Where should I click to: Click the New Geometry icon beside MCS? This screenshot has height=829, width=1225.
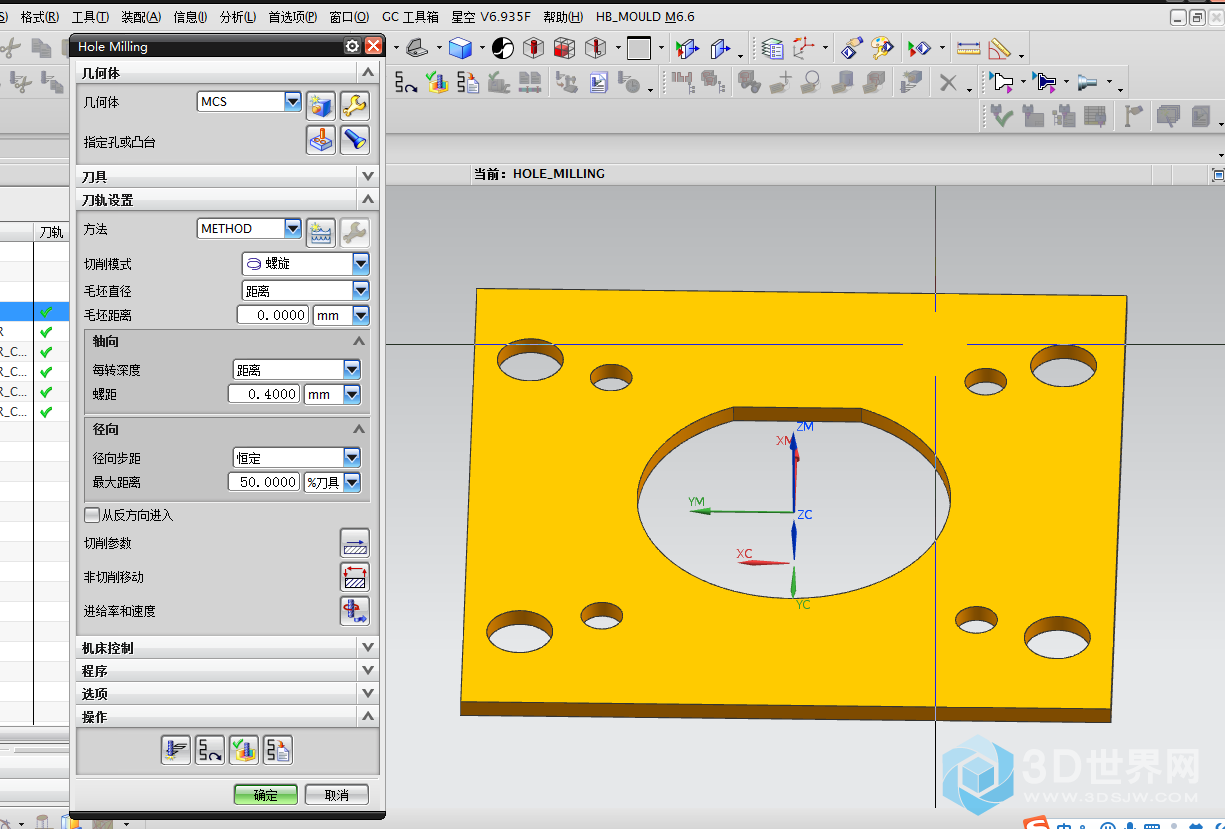[x=320, y=104]
